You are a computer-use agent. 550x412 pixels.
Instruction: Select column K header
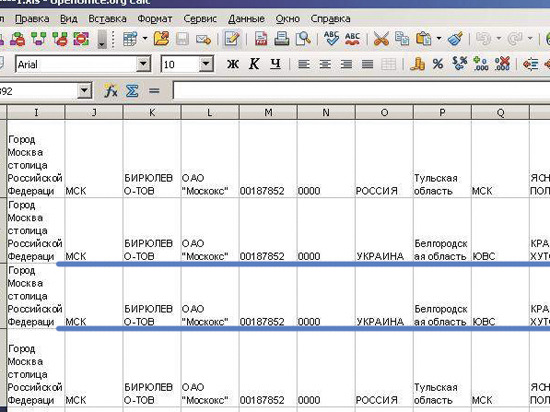pos(152,112)
